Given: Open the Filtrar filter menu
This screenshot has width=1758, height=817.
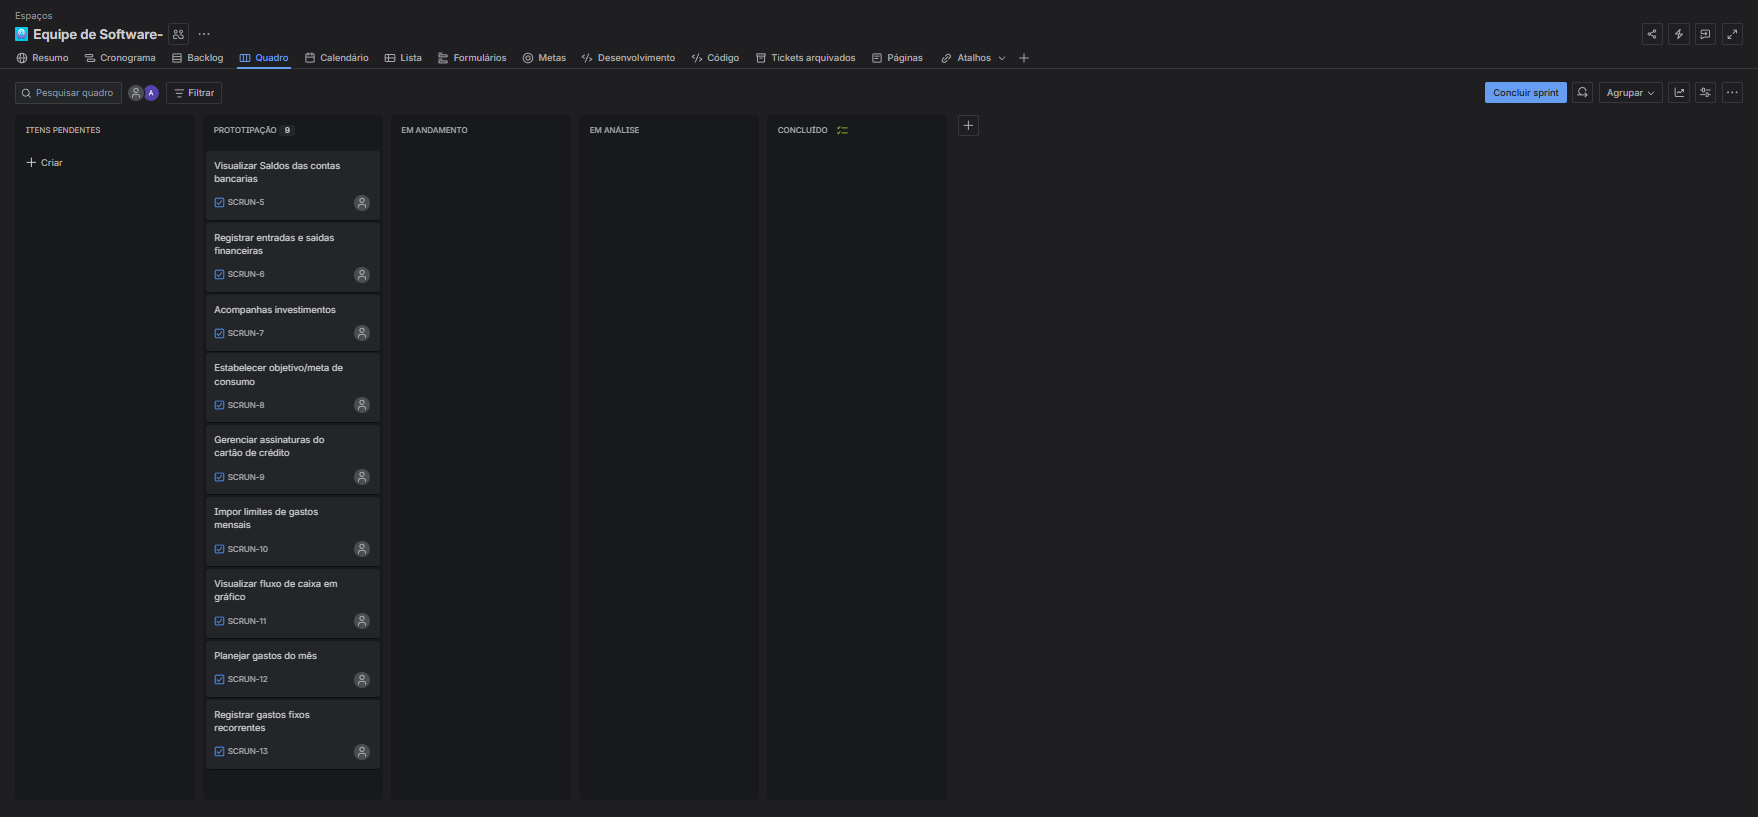Looking at the screenshot, I should 194,93.
